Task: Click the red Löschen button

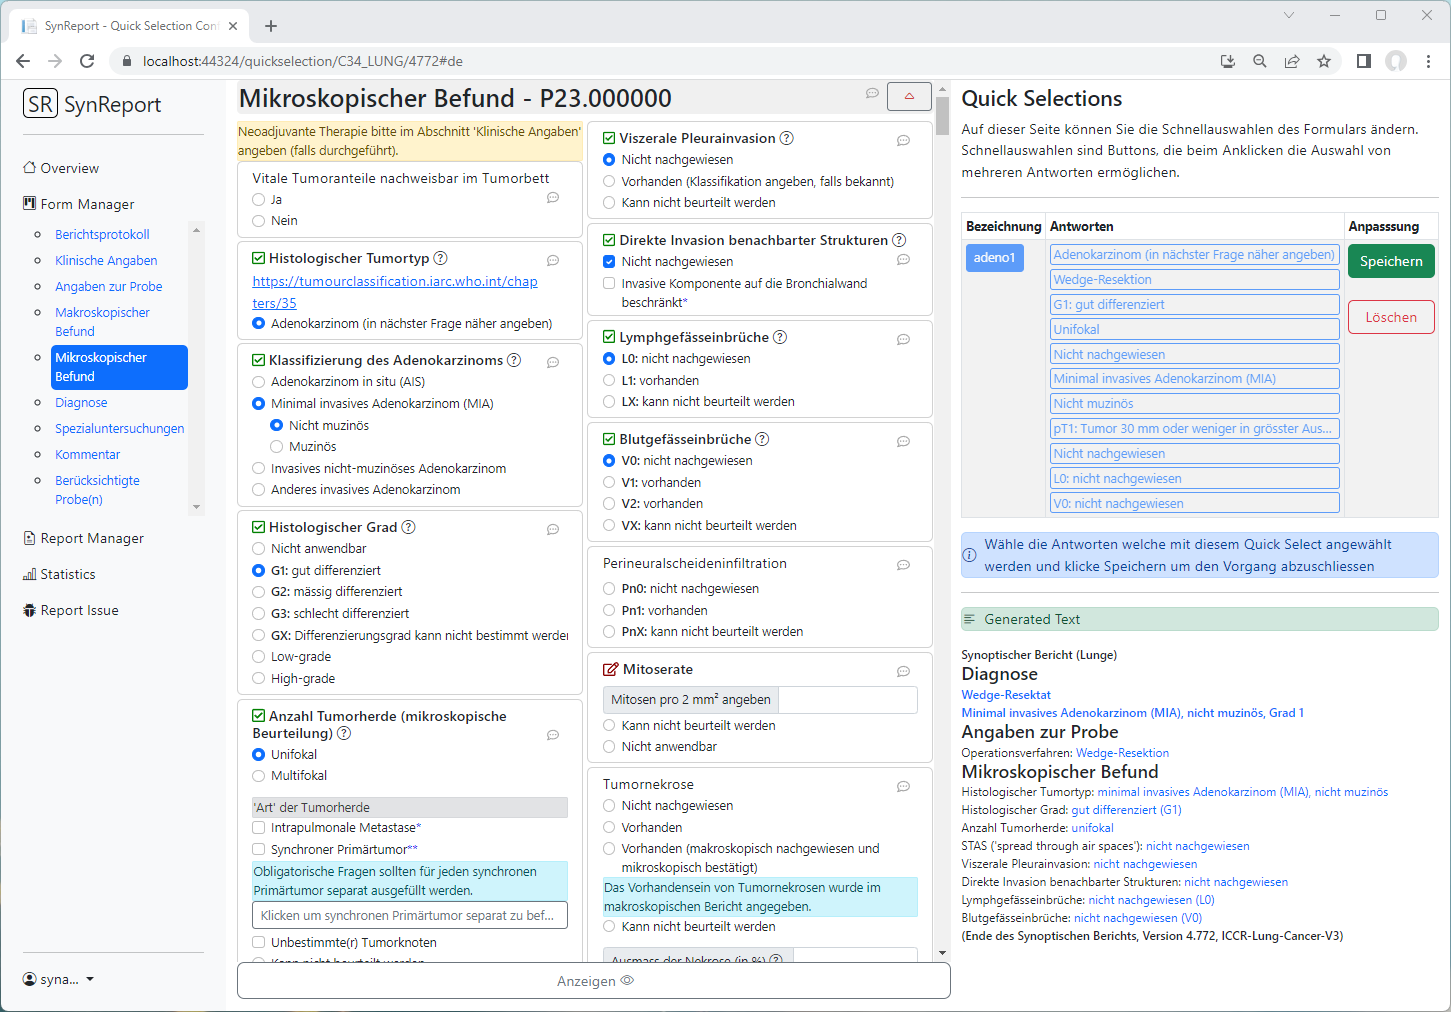Action: pos(1390,317)
